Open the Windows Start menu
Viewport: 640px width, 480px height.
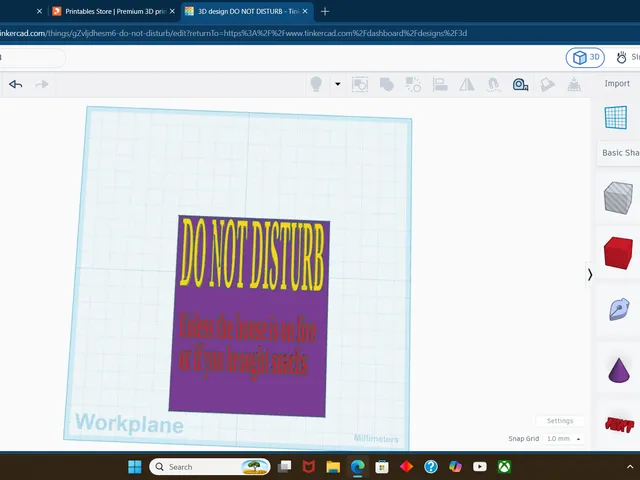click(135, 467)
